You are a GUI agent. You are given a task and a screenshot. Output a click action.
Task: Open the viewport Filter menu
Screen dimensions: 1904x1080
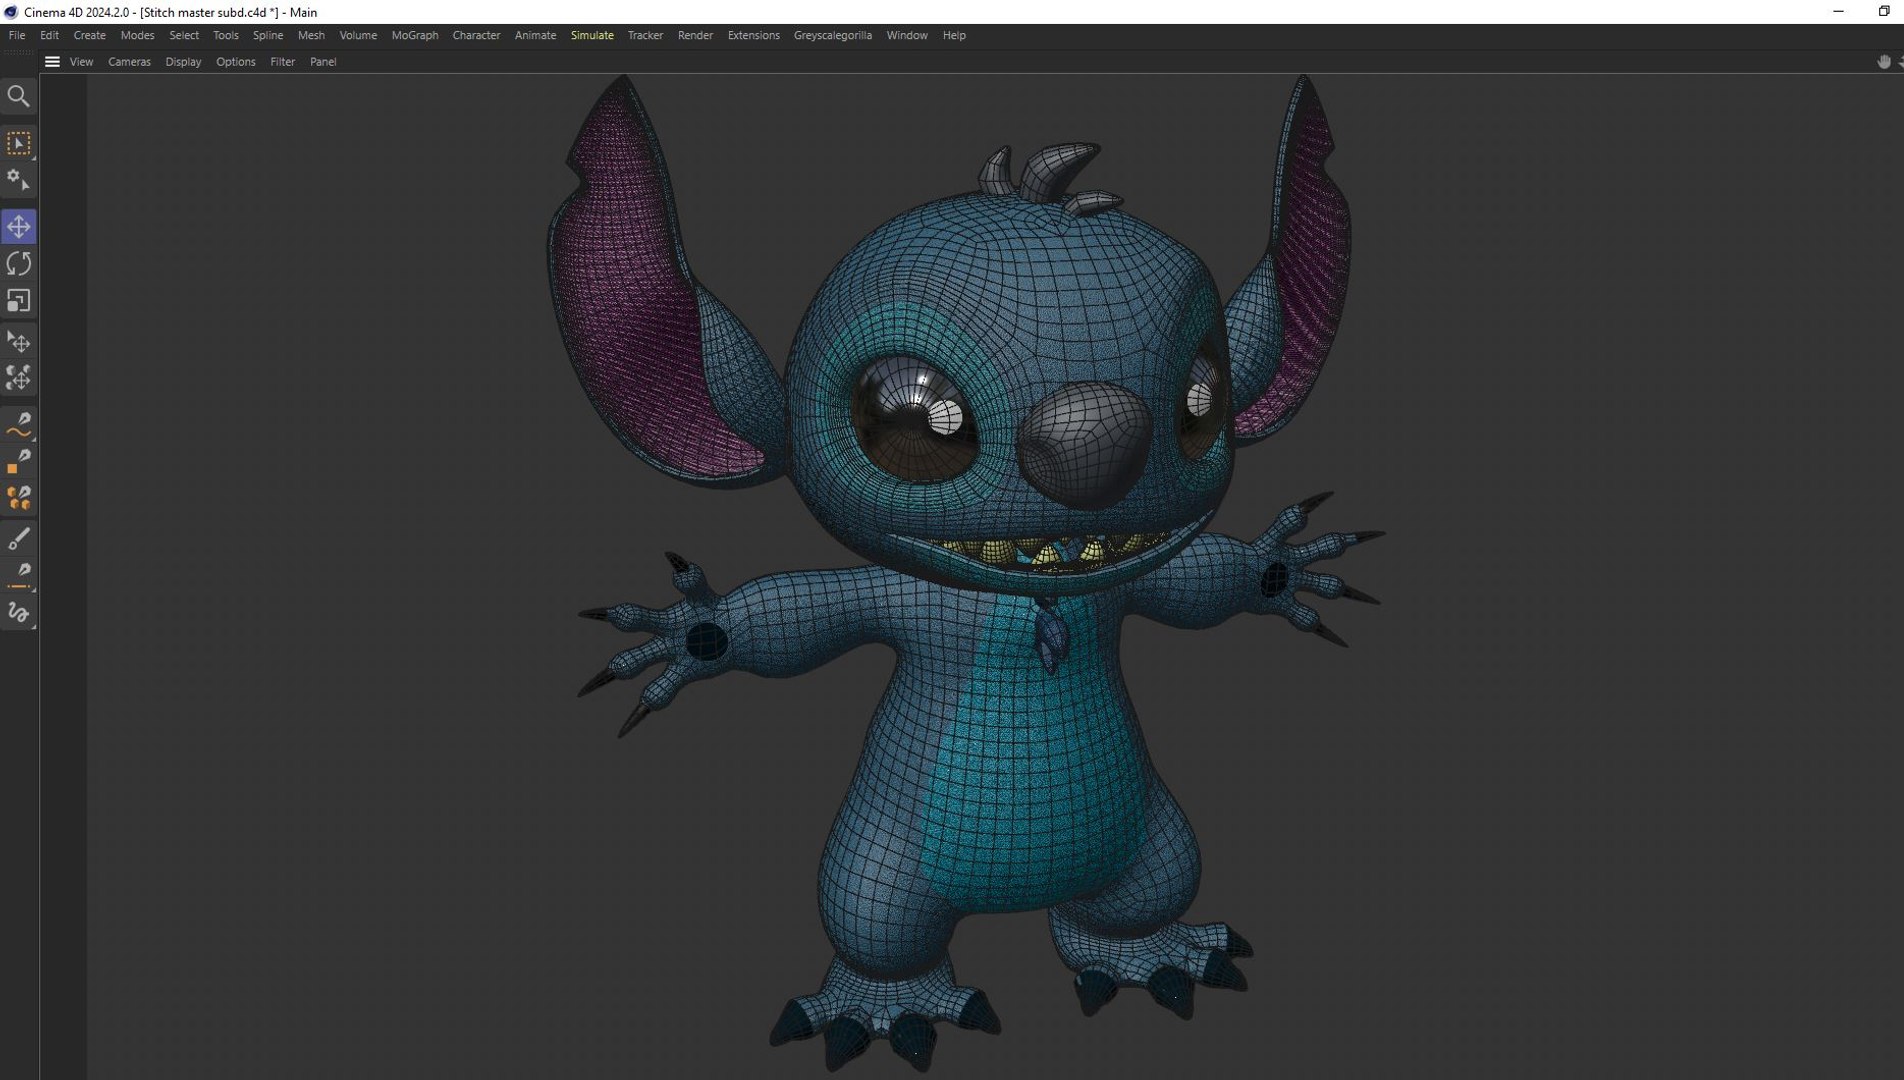pyautogui.click(x=282, y=62)
